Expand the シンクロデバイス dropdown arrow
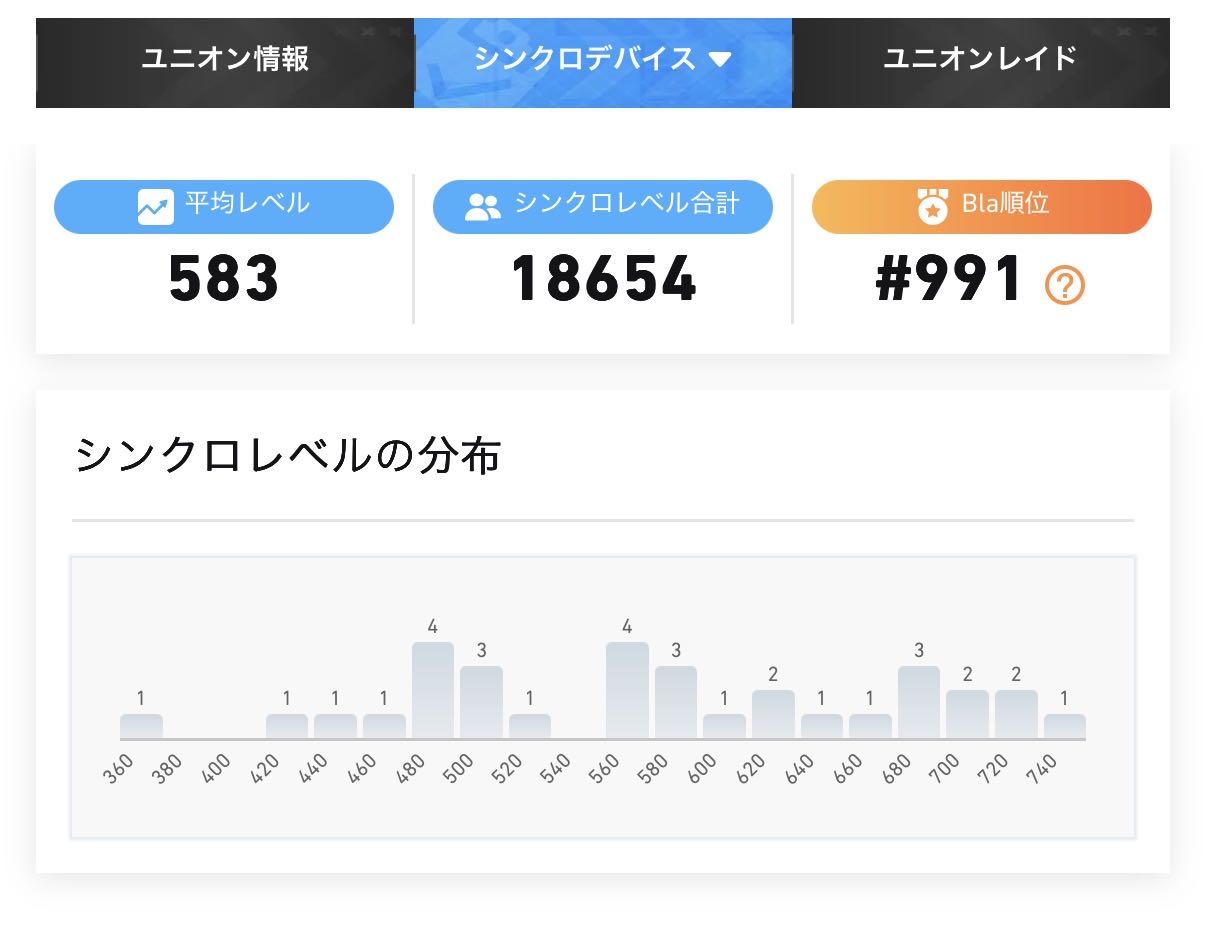 pyautogui.click(x=720, y=60)
